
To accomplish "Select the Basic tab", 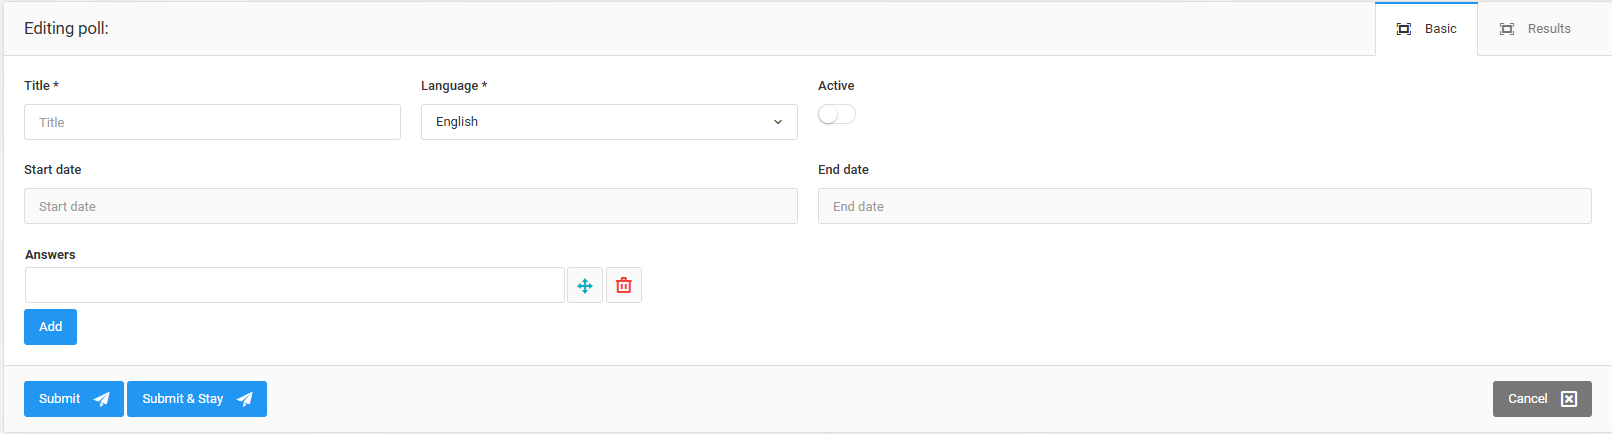I will pyautogui.click(x=1427, y=29).
